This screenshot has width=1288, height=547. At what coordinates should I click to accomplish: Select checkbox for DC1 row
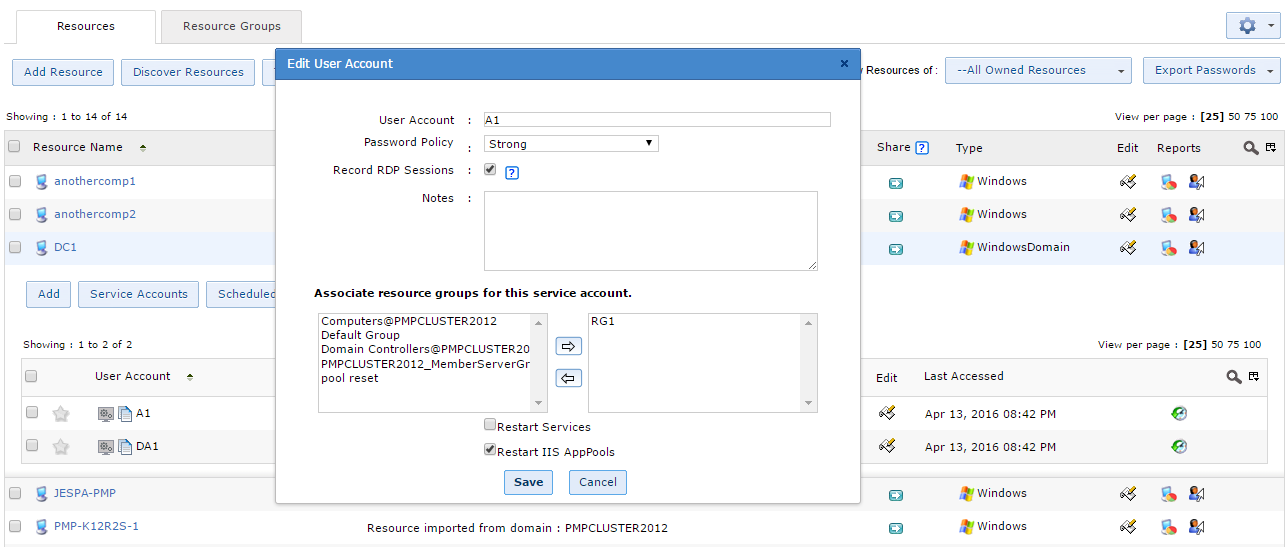pos(15,247)
